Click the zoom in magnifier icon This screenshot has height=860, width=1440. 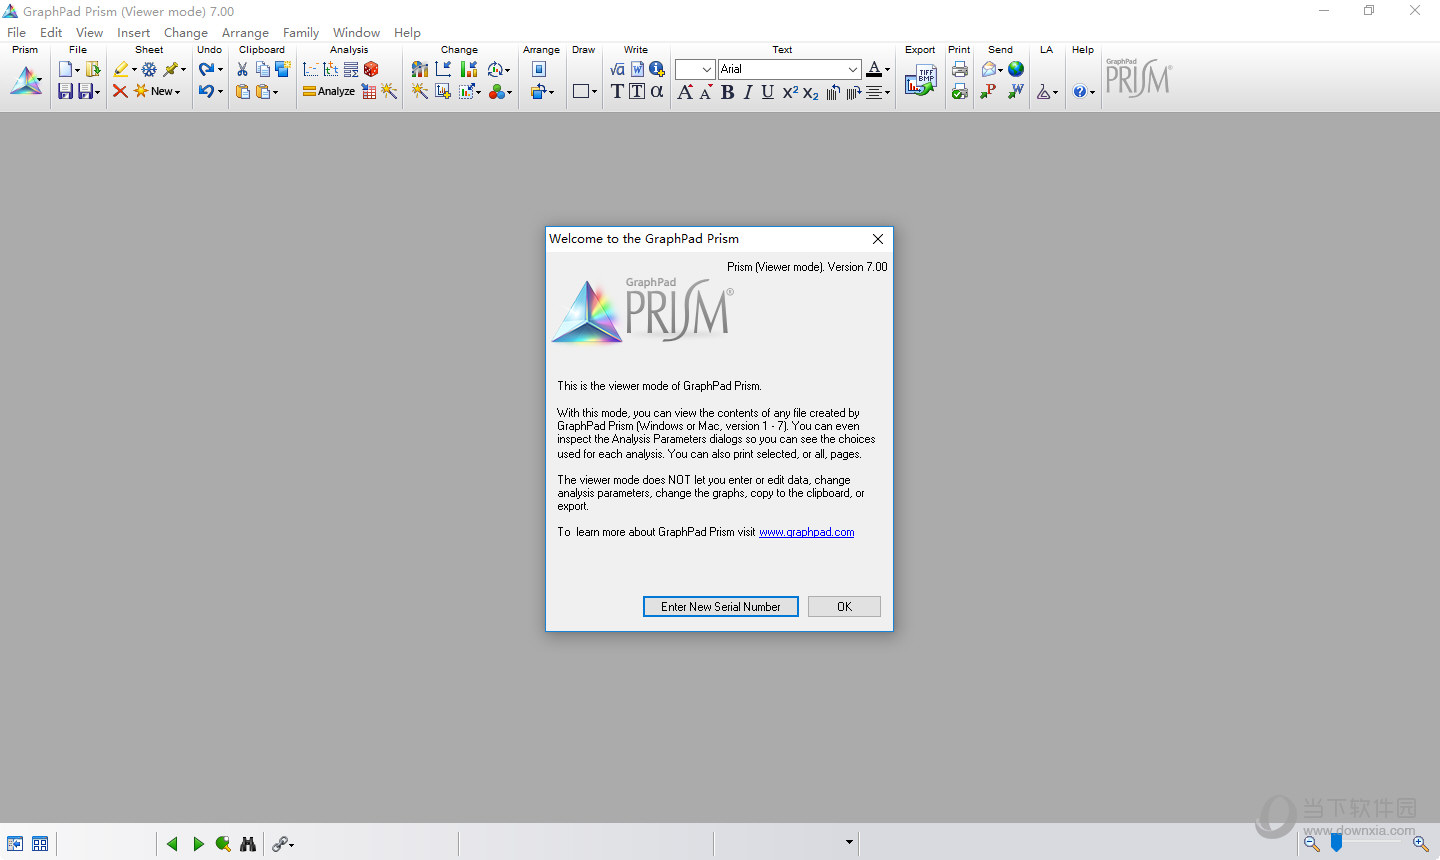coord(1420,844)
